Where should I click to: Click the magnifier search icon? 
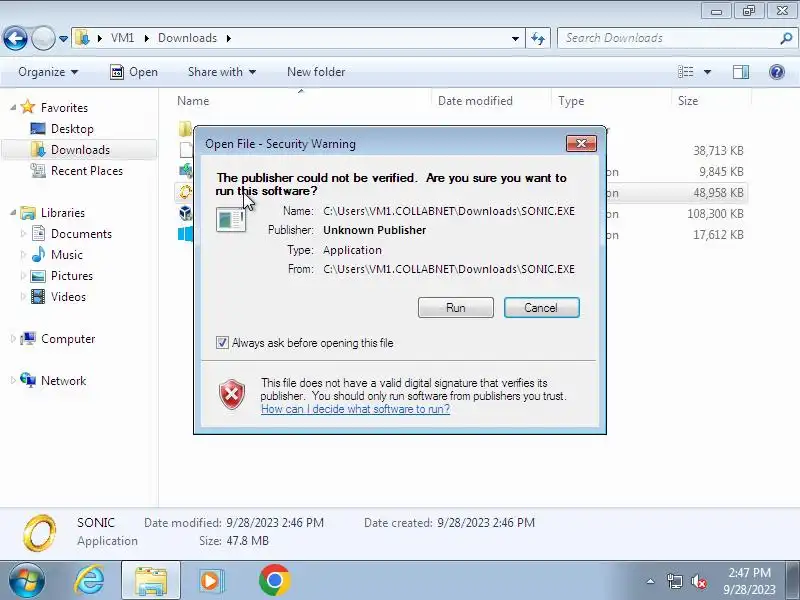pyautogui.click(x=786, y=38)
